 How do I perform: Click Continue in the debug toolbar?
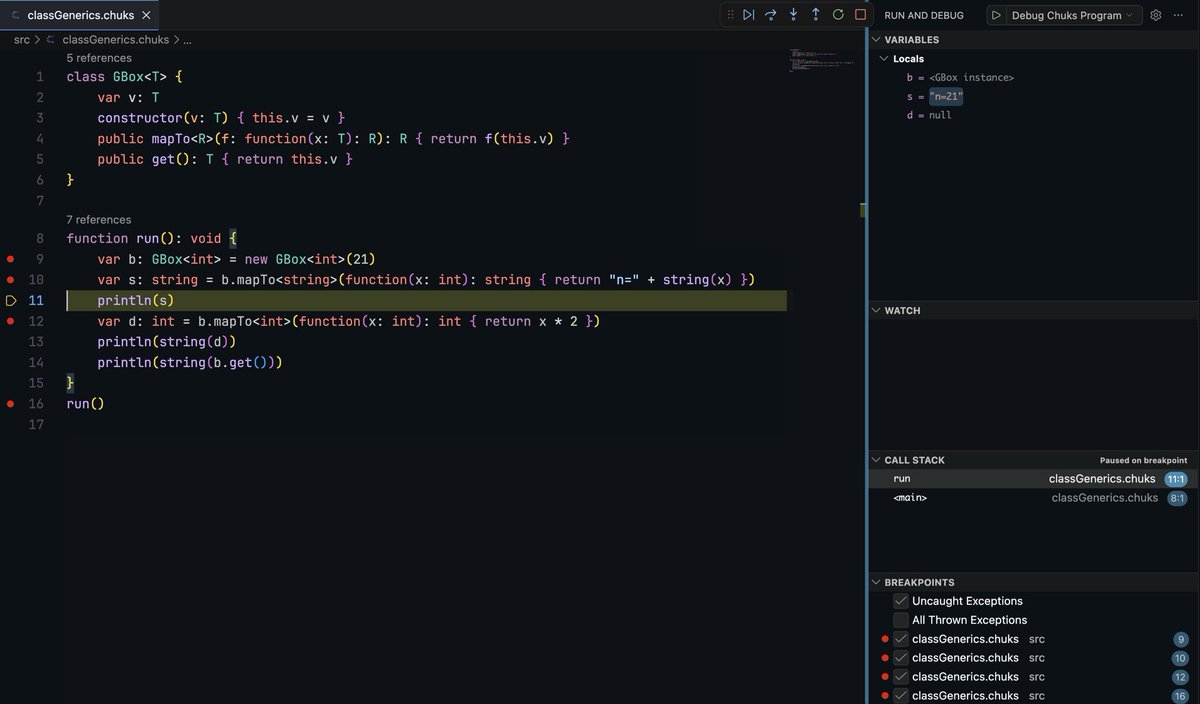coord(748,15)
